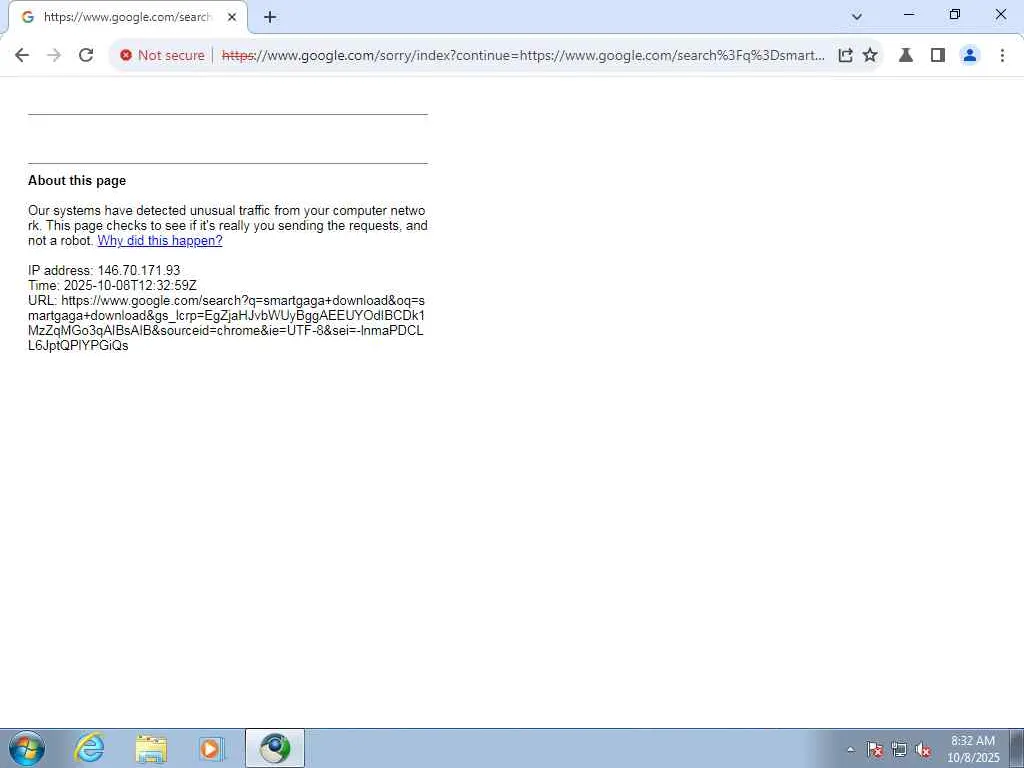This screenshot has height=768, width=1024.
Task: Reload the current page
Action: [x=86, y=56]
